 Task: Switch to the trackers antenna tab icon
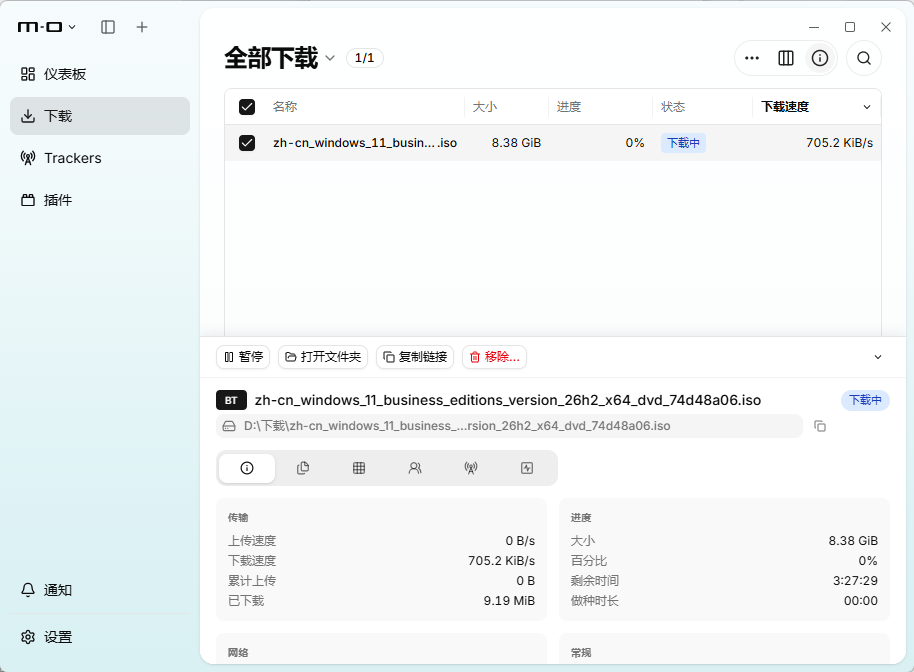pyautogui.click(x=471, y=468)
